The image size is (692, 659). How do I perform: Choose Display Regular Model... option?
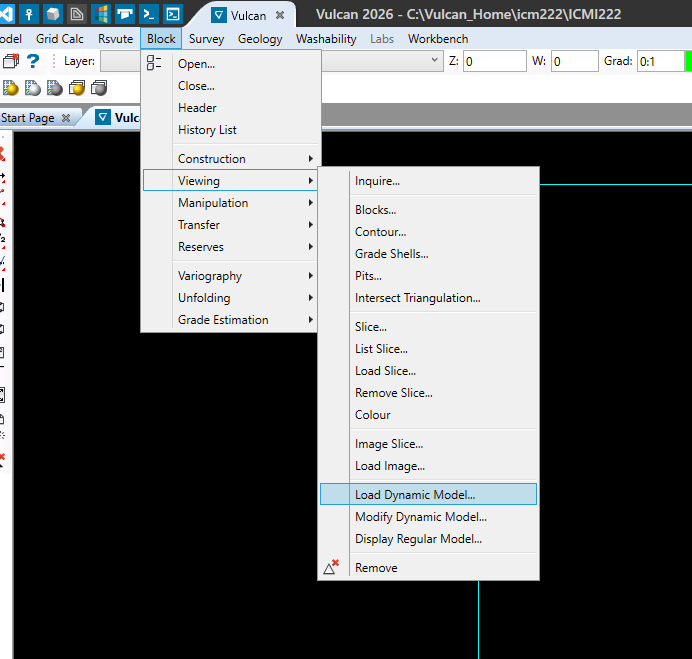pos(428,539)
